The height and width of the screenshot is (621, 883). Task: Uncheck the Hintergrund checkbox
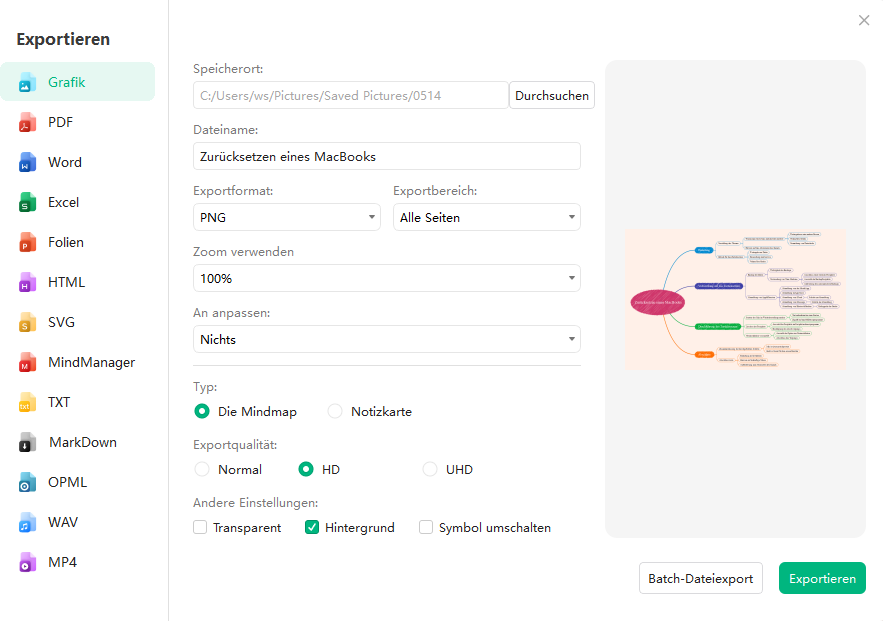coord(312,527)
